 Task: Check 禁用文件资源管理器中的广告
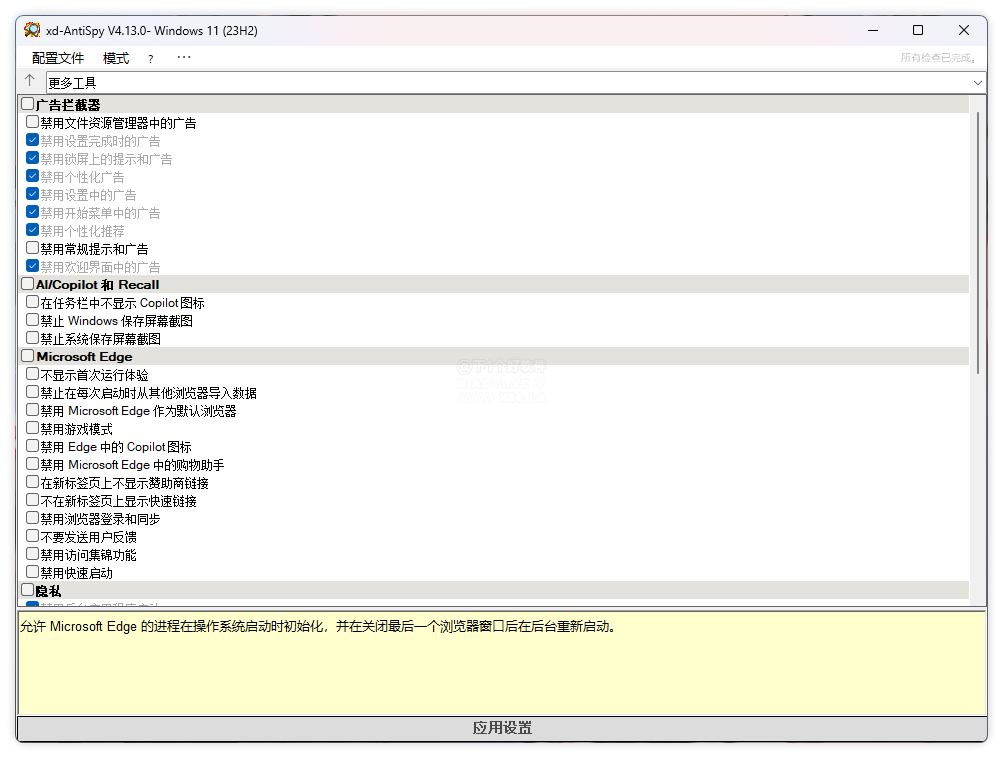pos(33,122)
